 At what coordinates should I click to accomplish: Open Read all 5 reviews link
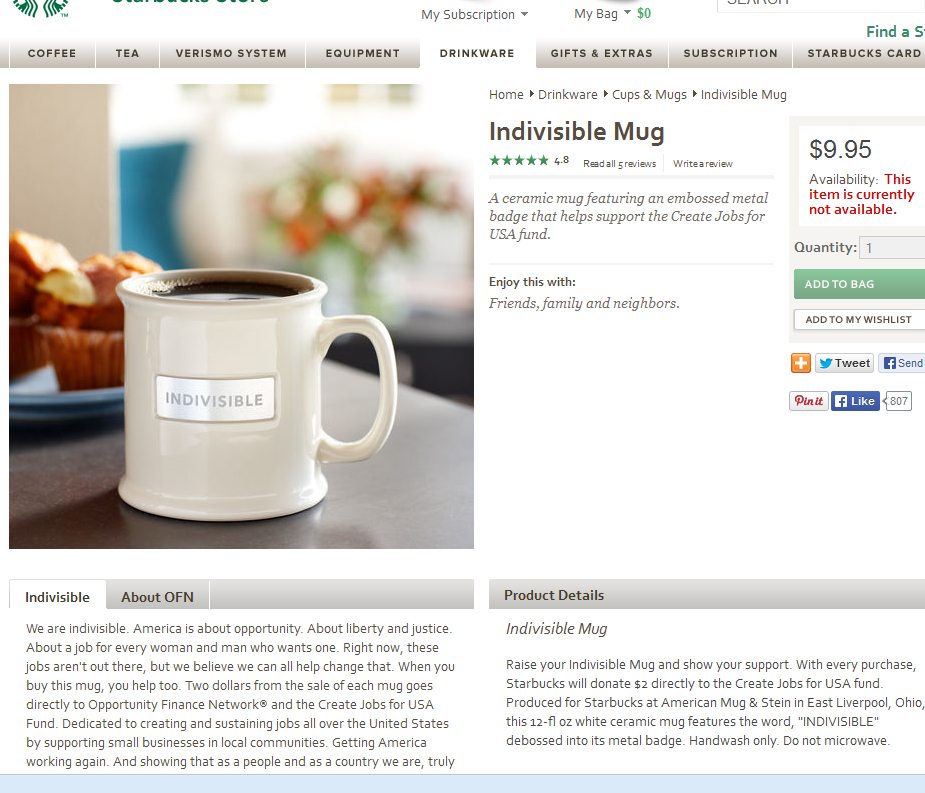[619, 163]
